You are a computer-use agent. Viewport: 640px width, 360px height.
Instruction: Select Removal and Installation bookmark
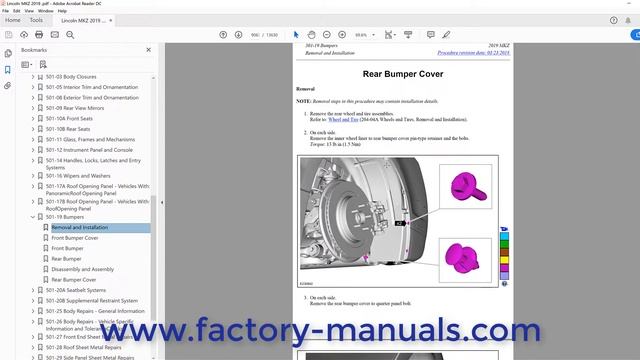[x=80, y=227]
